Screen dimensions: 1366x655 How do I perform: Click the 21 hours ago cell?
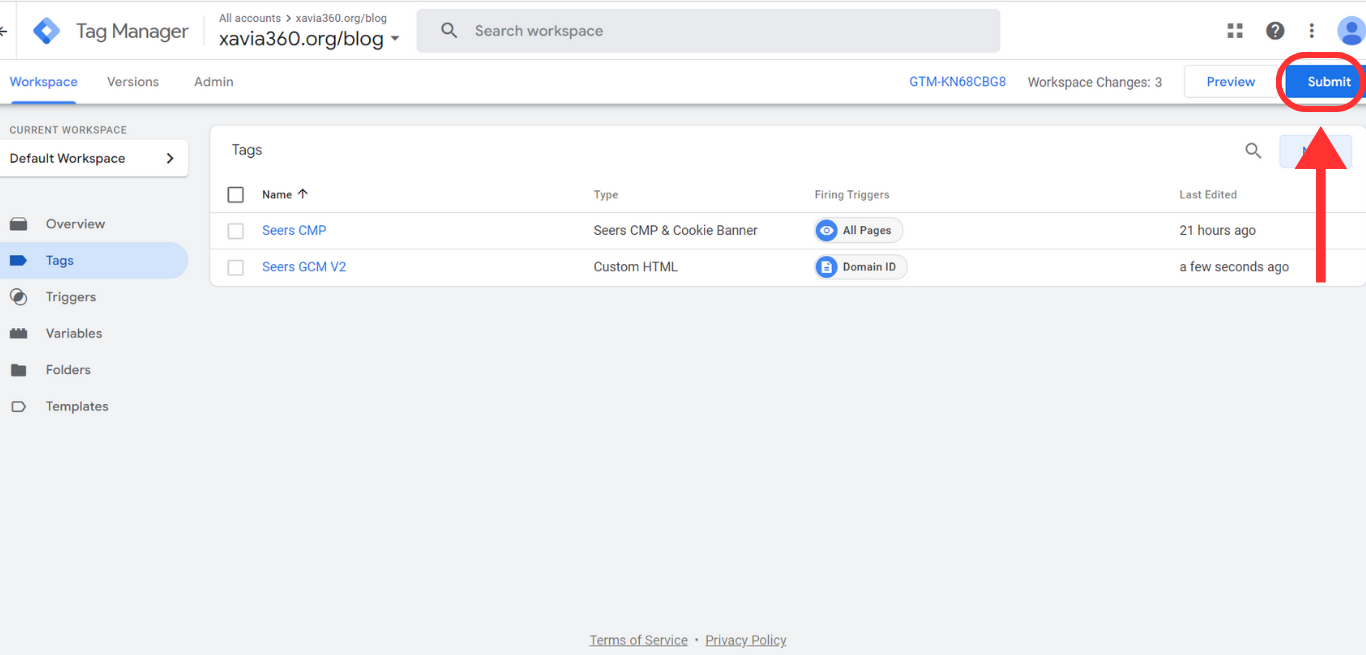click(x=1217, y=230)
